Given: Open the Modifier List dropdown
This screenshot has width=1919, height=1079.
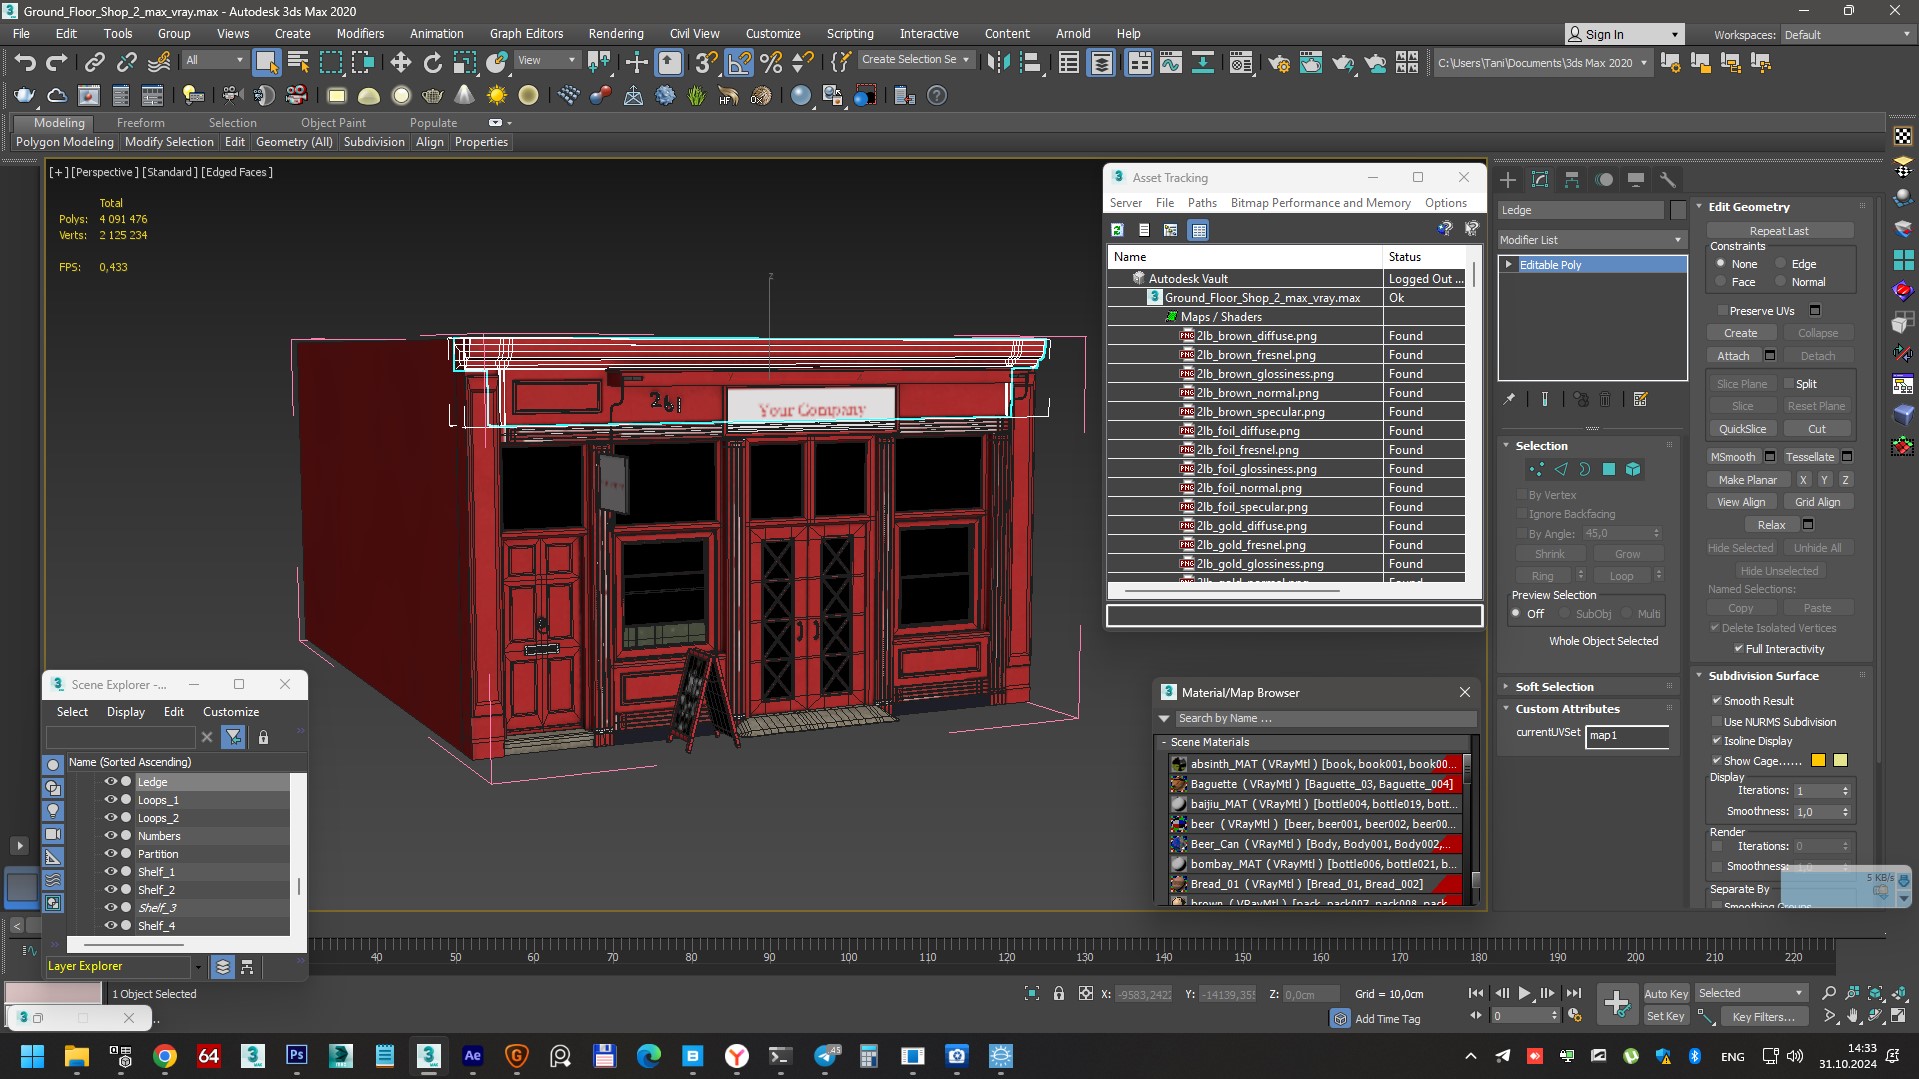Looking at the screenshot, I should [1592, 240].
